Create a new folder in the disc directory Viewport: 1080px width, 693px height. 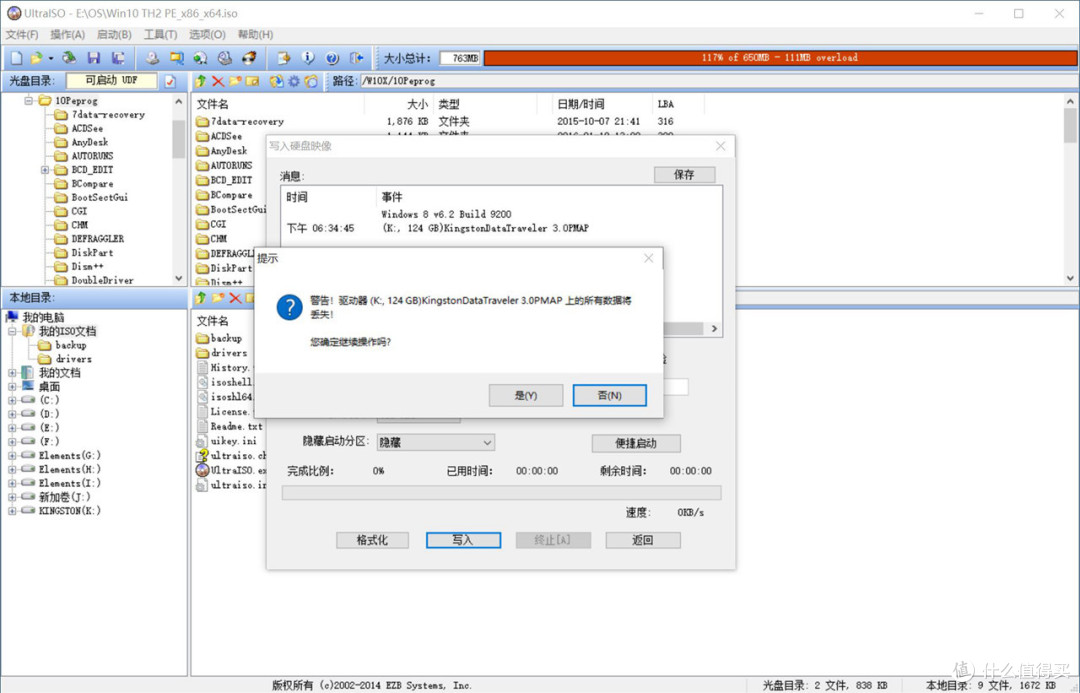coord(233,82)
